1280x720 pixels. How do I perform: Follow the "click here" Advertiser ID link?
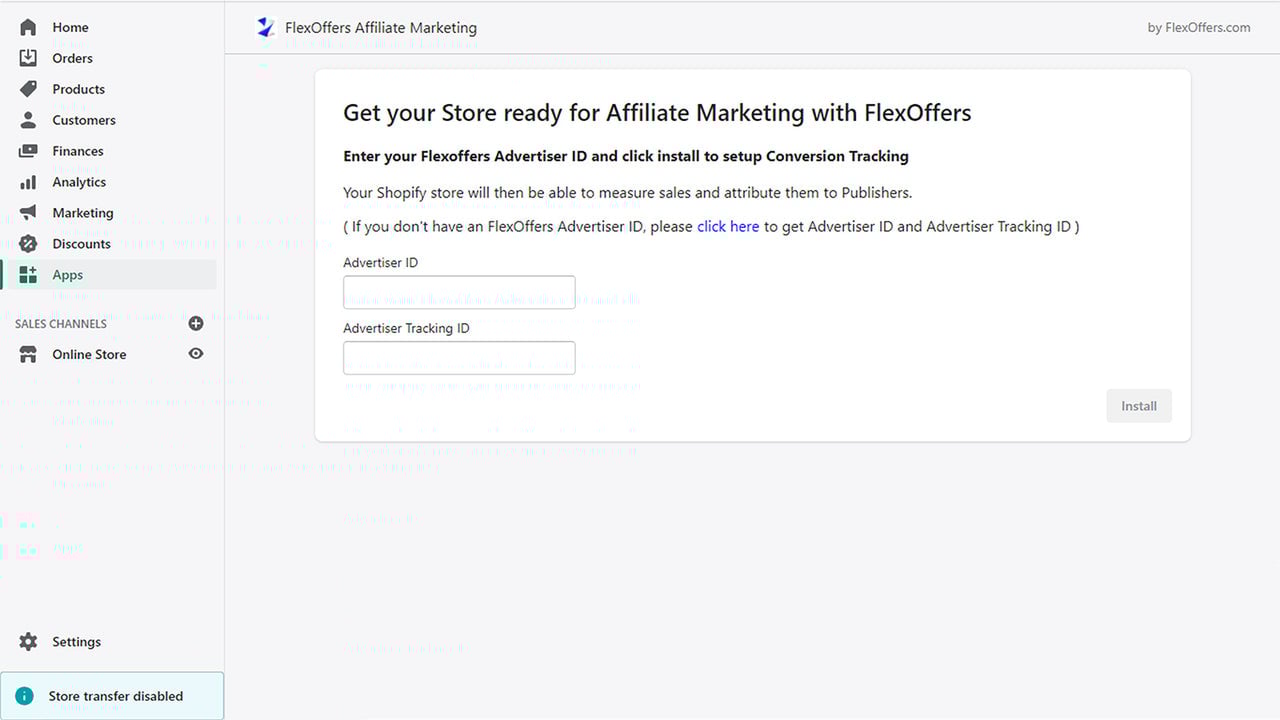728,226
